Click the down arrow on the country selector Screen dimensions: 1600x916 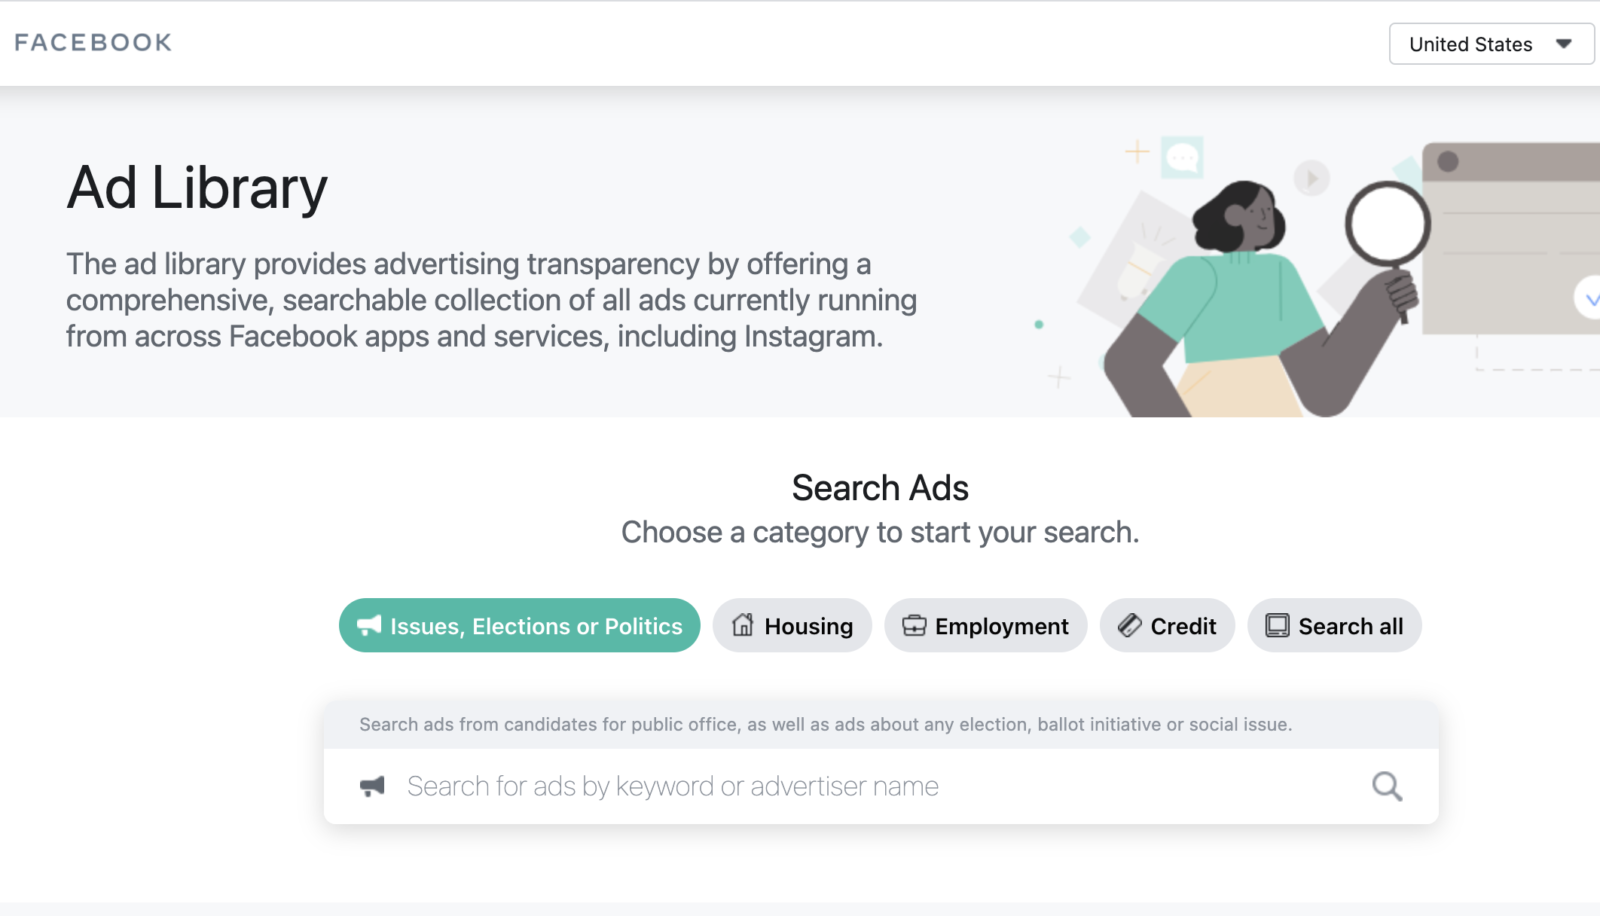[x=1563, y=43]
